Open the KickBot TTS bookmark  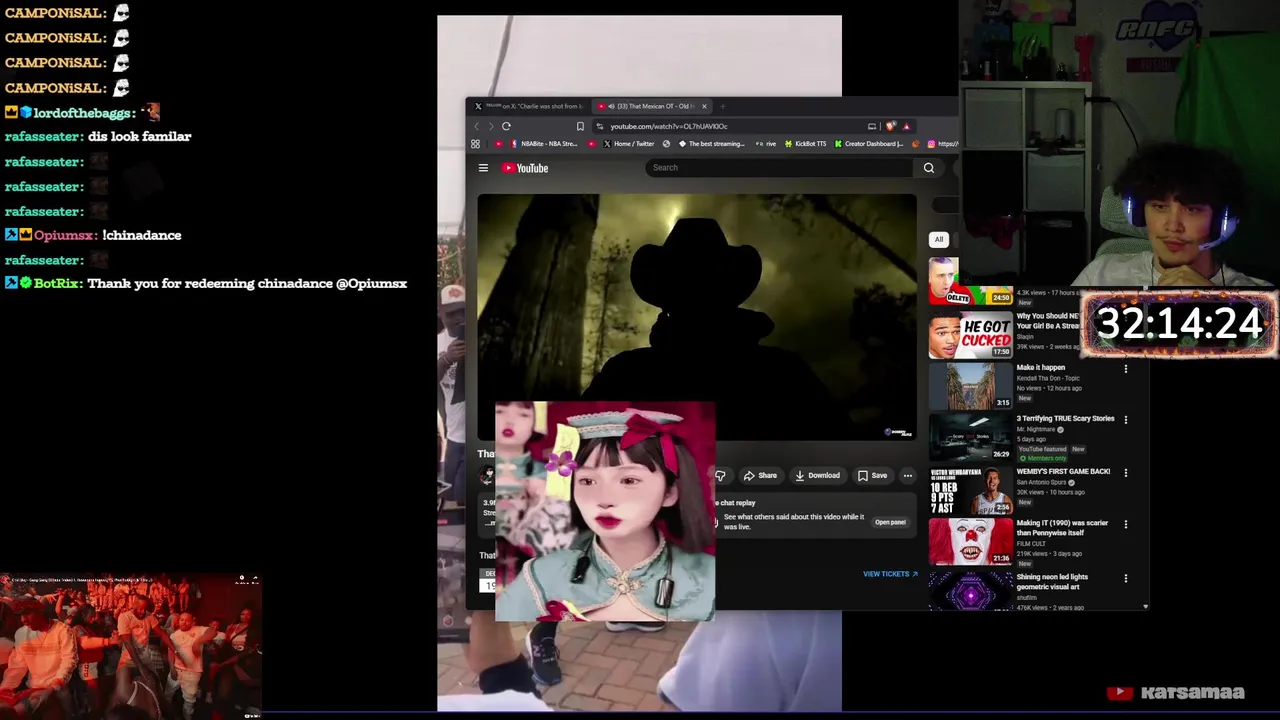coord(806,144)
